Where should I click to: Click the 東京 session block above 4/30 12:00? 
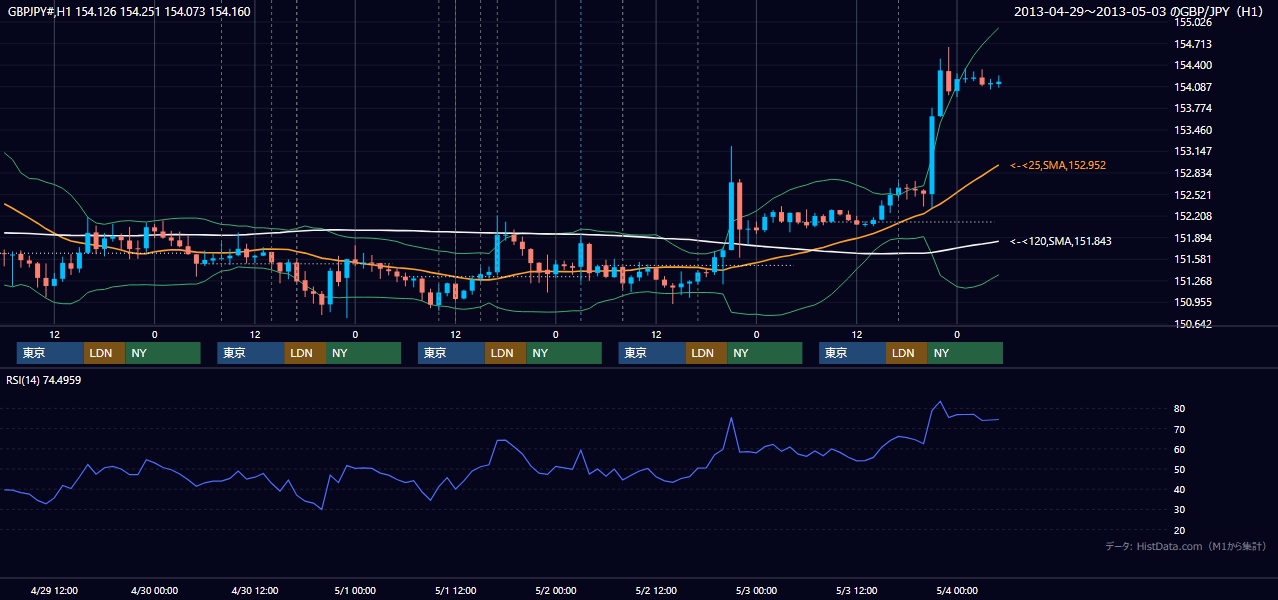[251, 353]
